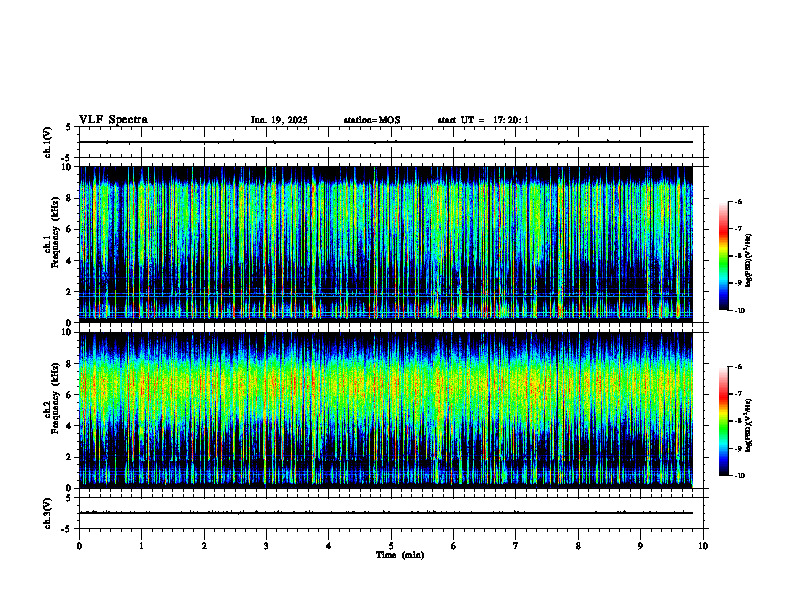The width and height of the screenshot is (792, 612).
Task: Click the "4" tick on ch.2 frequency axis
Action: (x=70, y=426)
